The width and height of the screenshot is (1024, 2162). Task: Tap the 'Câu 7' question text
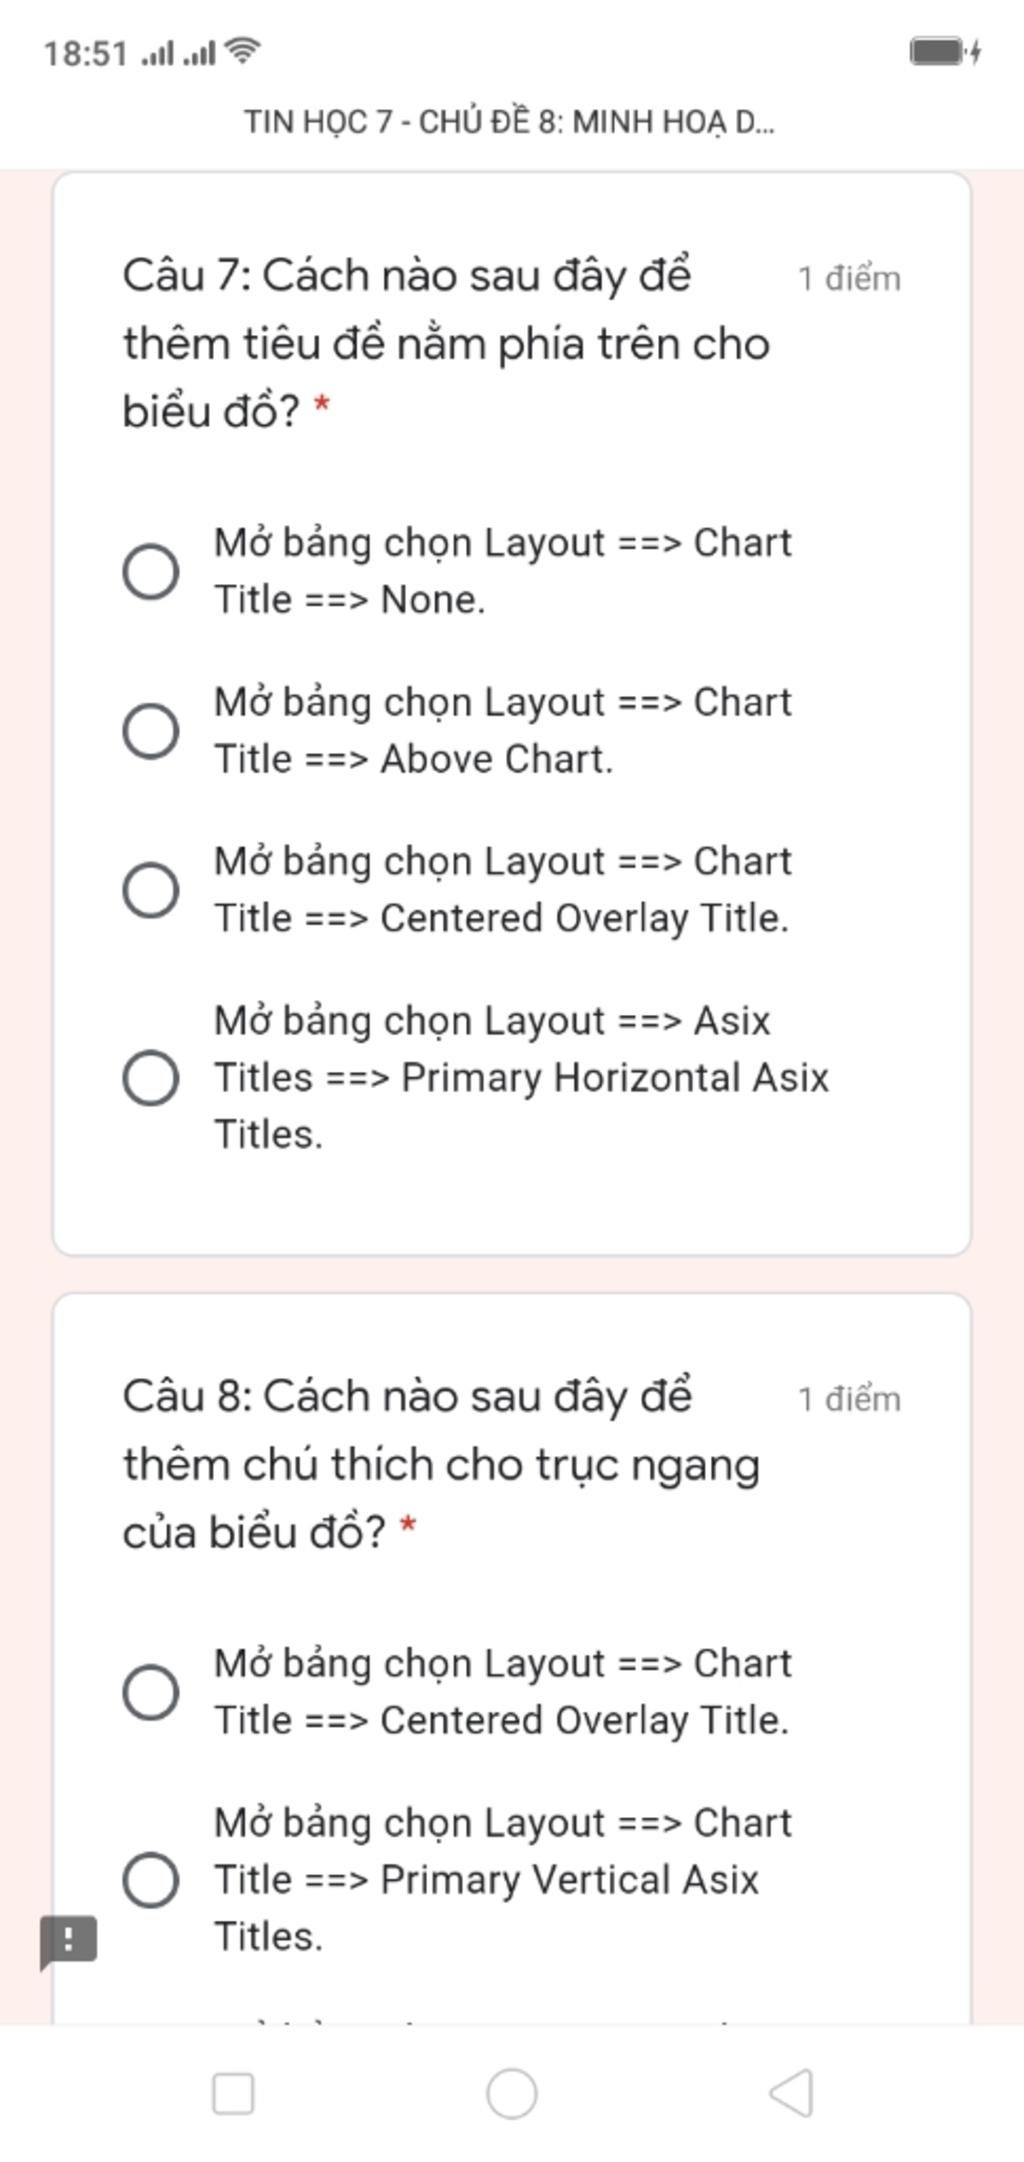pos(445,343)
